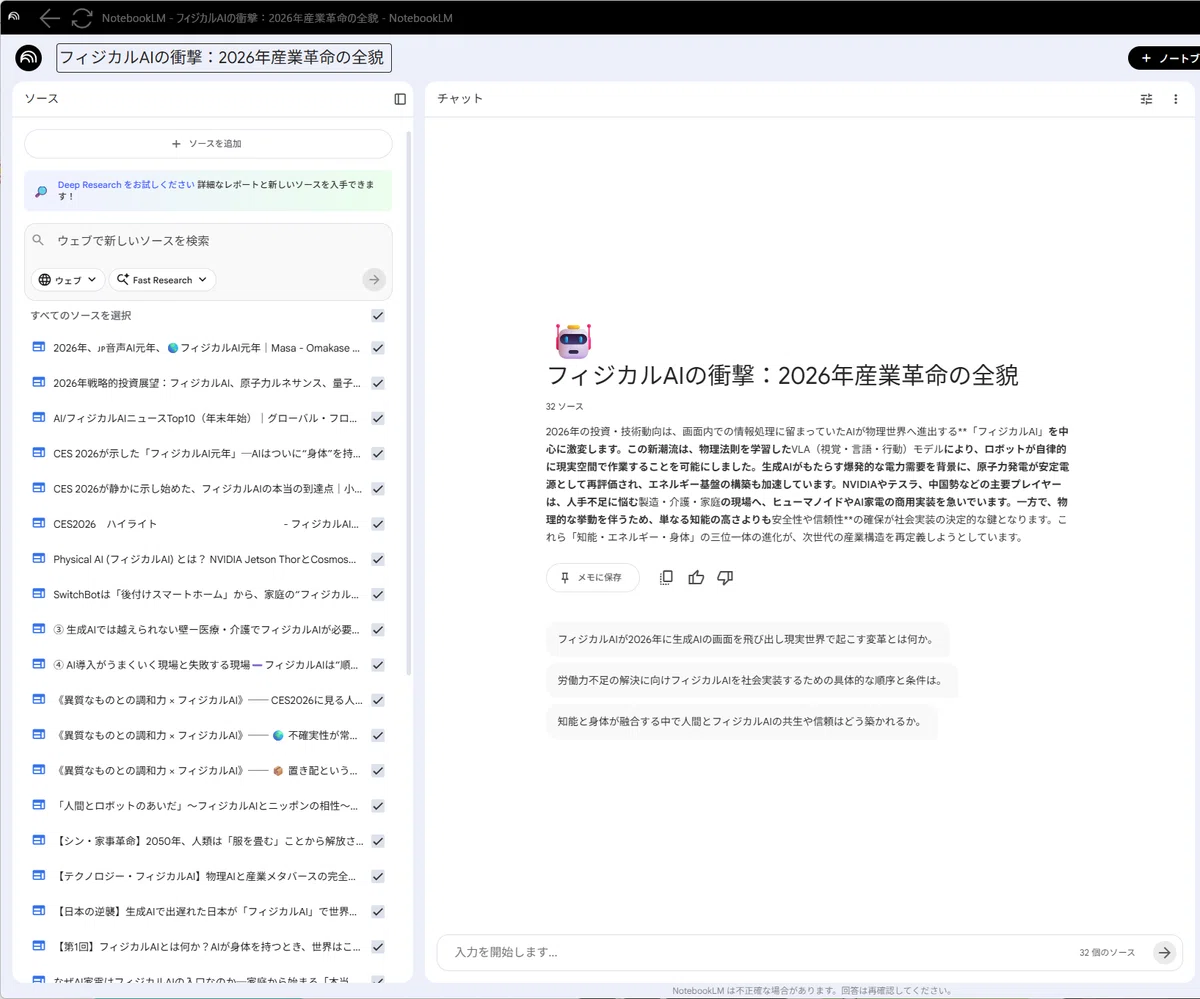Uncheck "【日本の逆襲】" source checkbox
This screenshot has height=999, width=1200.
point(378,911)
